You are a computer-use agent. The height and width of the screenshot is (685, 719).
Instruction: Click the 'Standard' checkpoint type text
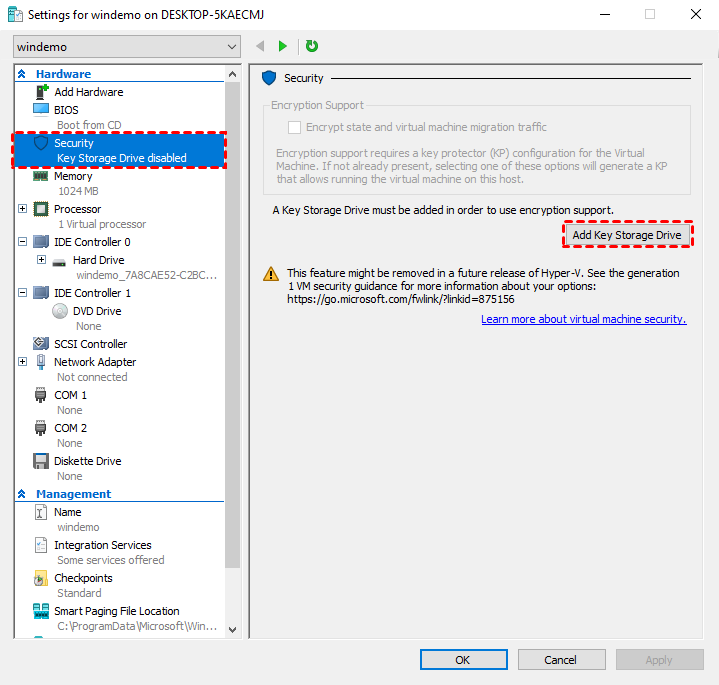[79, 593]
